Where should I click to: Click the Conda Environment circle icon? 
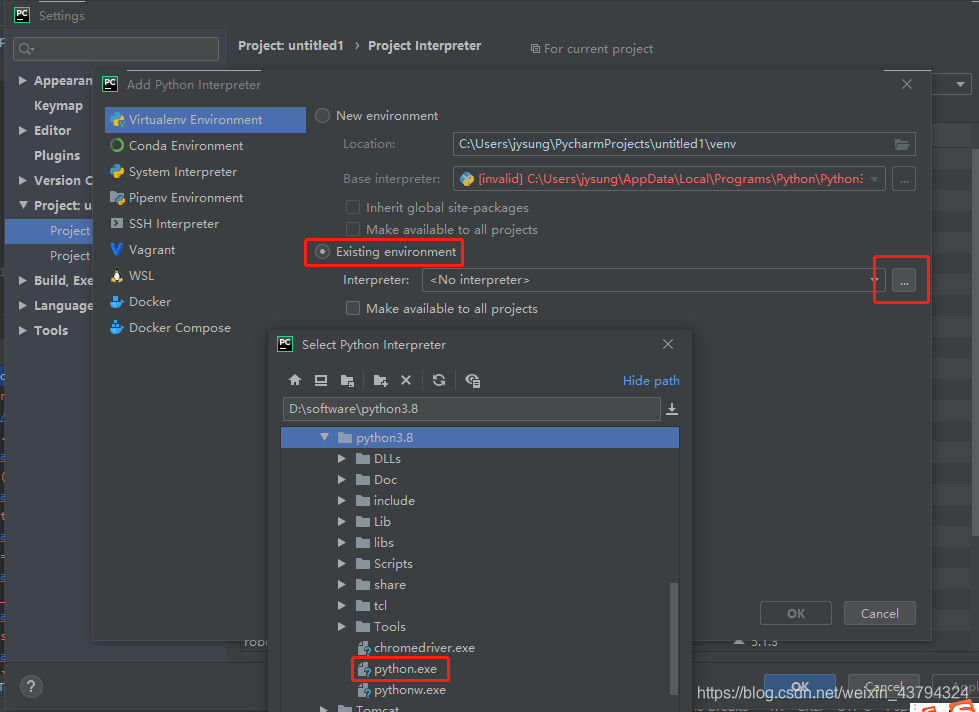click(117, 146)
